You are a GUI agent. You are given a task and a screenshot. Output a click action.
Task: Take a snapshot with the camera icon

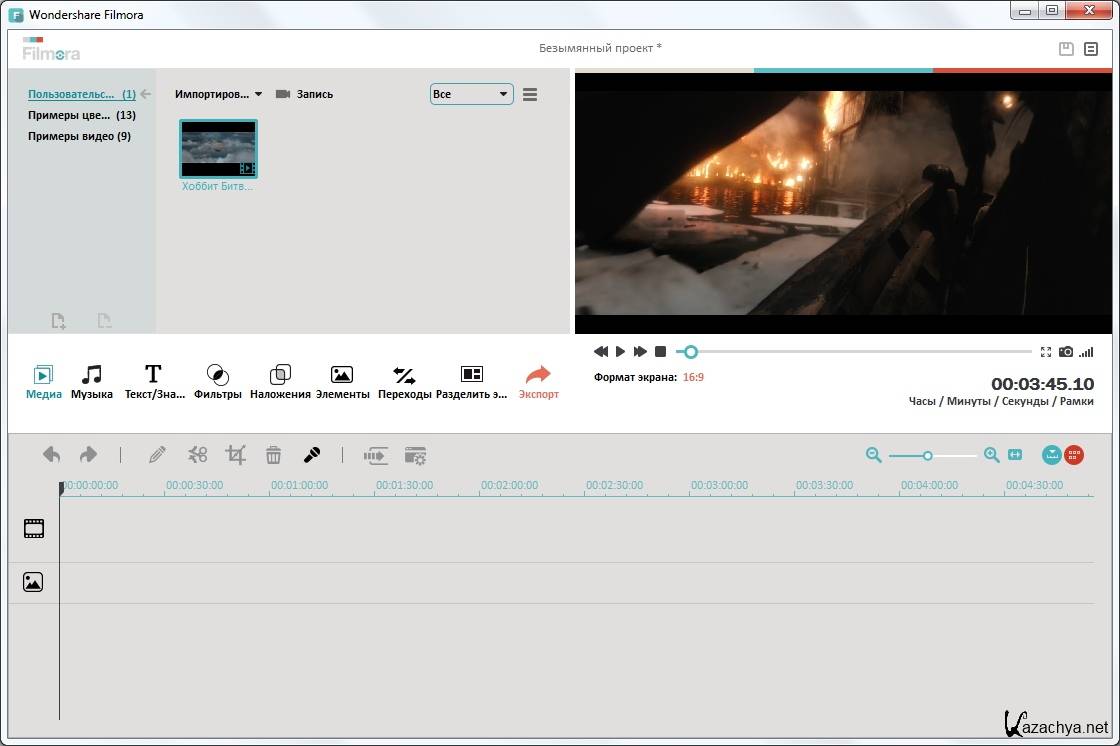tap(1066, 352)
